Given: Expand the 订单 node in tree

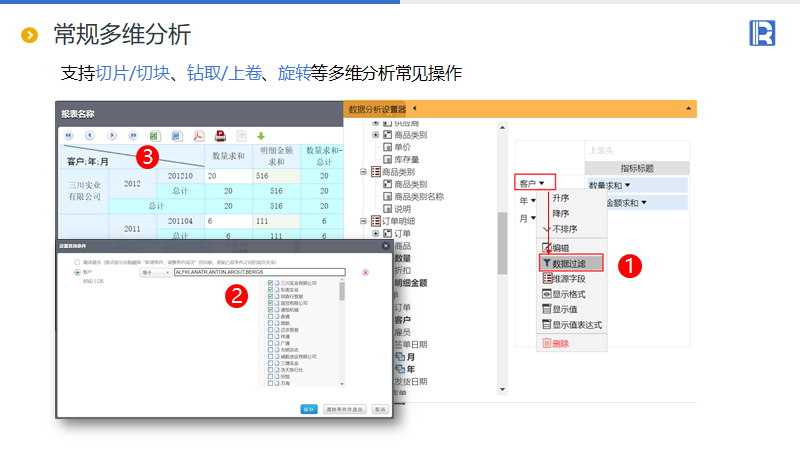Looking at the screenshot, I should (x=376, y=233).
